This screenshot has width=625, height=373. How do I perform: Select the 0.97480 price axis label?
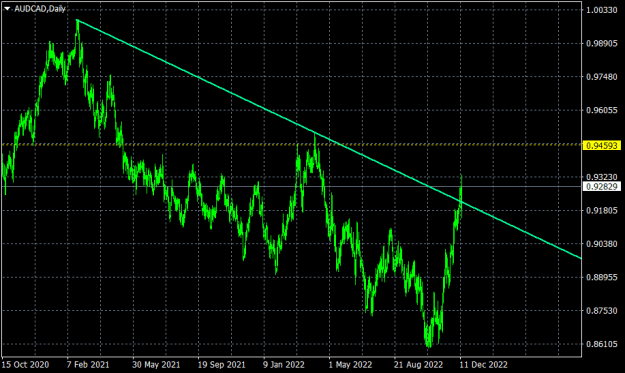pos(602,77)
